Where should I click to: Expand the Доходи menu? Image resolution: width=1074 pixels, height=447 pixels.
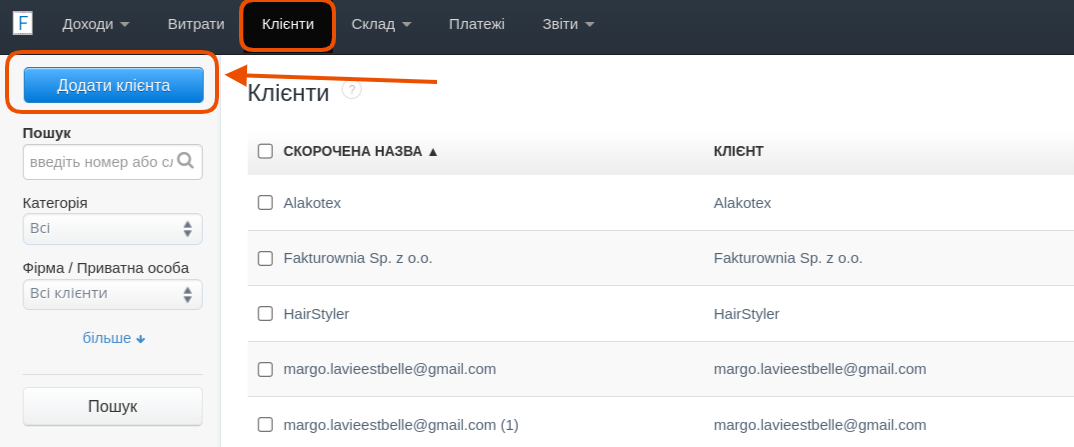(96, 24)
